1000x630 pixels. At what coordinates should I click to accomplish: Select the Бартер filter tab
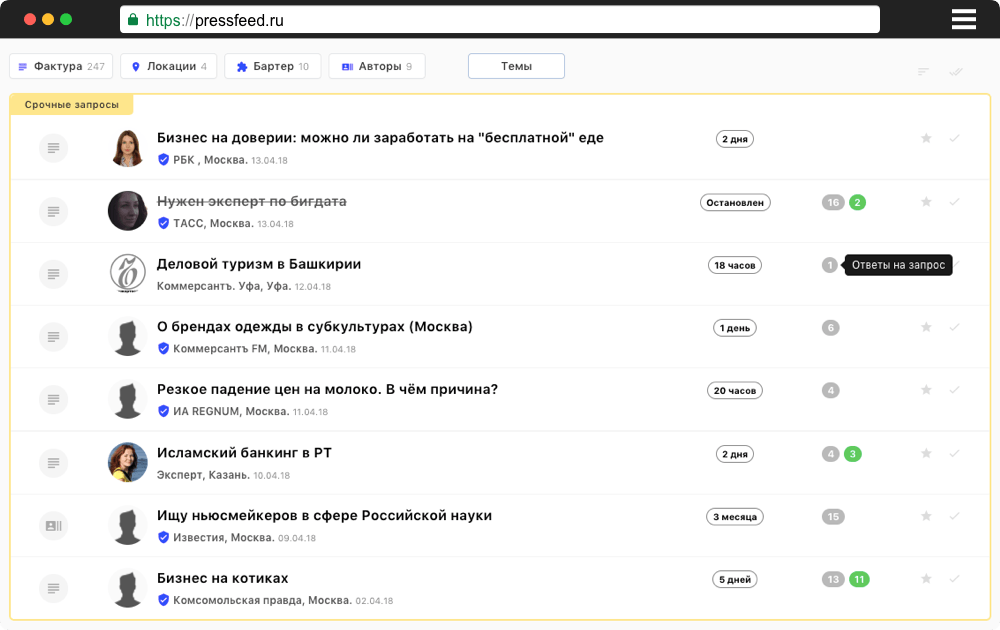click(x=272, y=67)
